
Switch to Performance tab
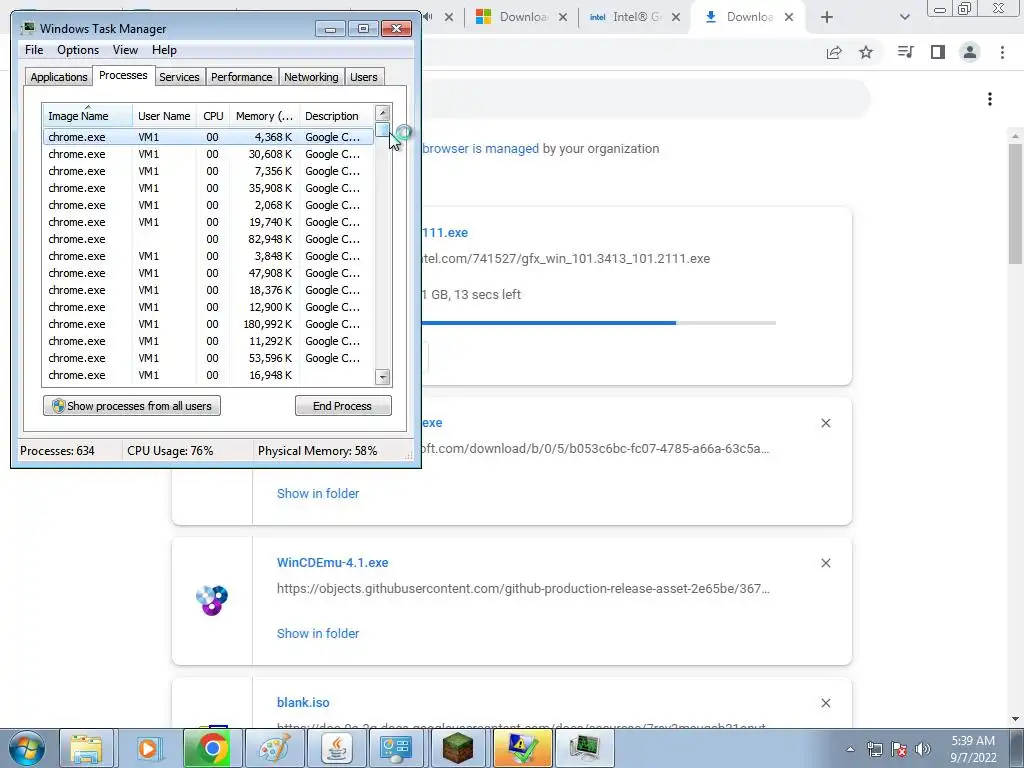point(242,77)
